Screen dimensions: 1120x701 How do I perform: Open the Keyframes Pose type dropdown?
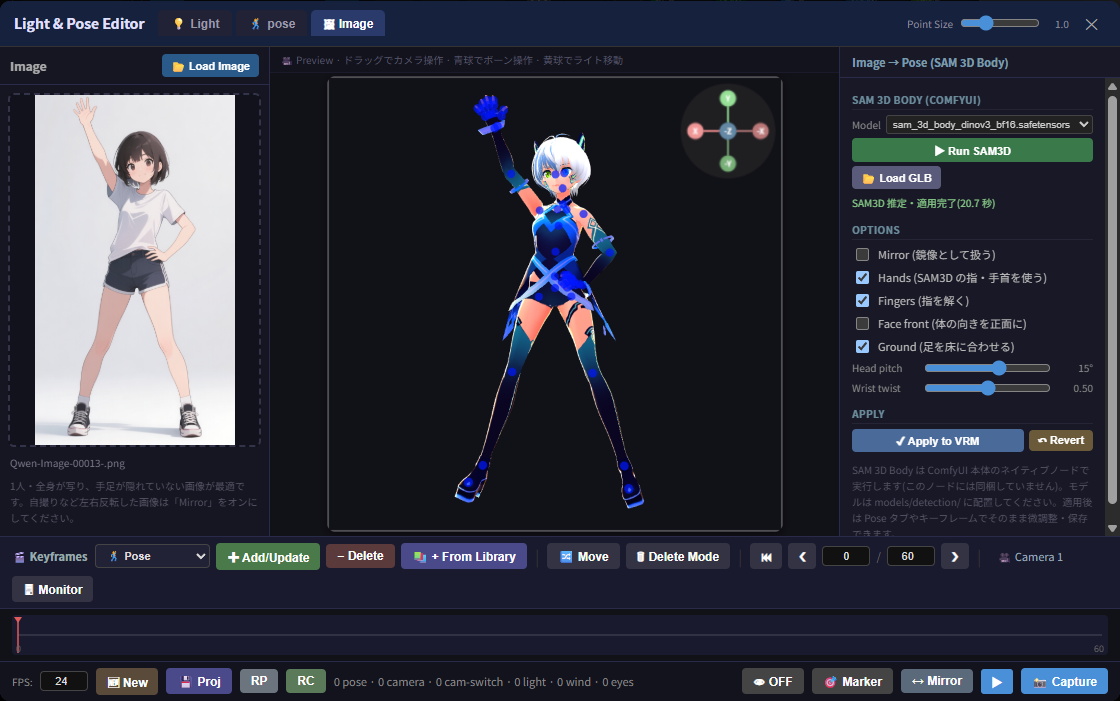153,556
